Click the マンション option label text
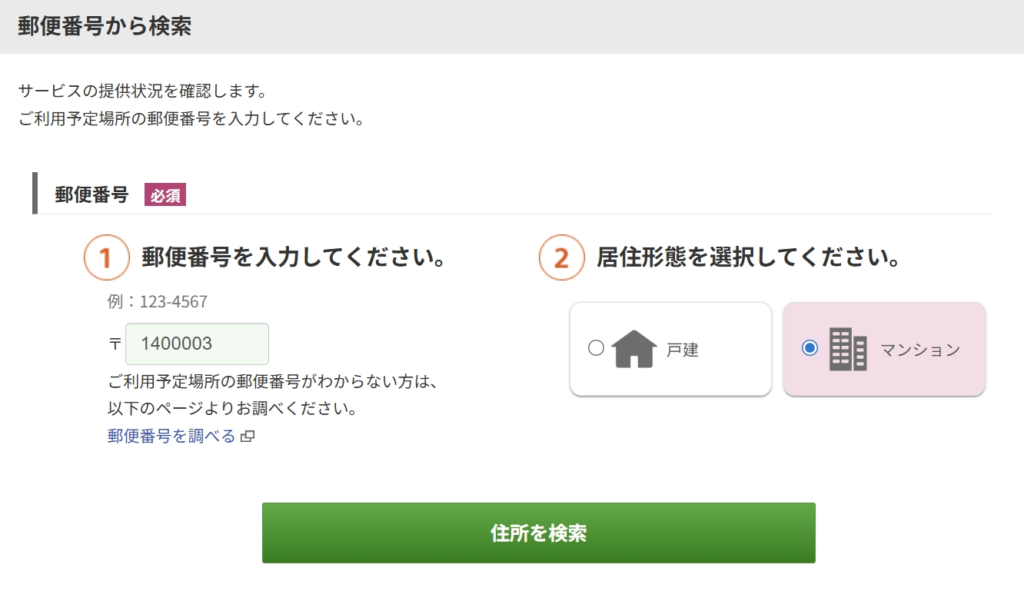 (920, 350)
